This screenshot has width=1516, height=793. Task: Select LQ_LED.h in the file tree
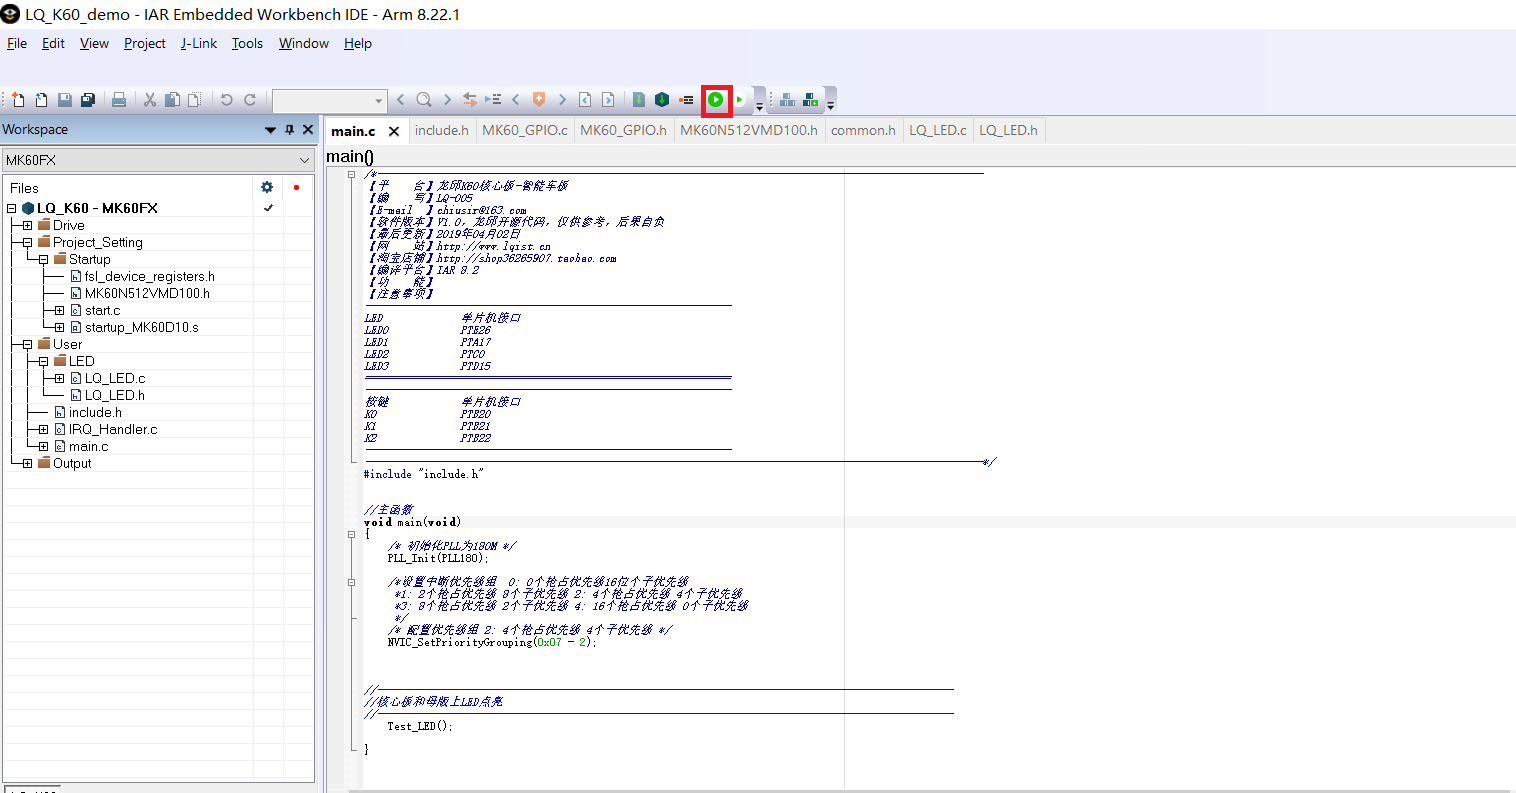pos(114,395)
